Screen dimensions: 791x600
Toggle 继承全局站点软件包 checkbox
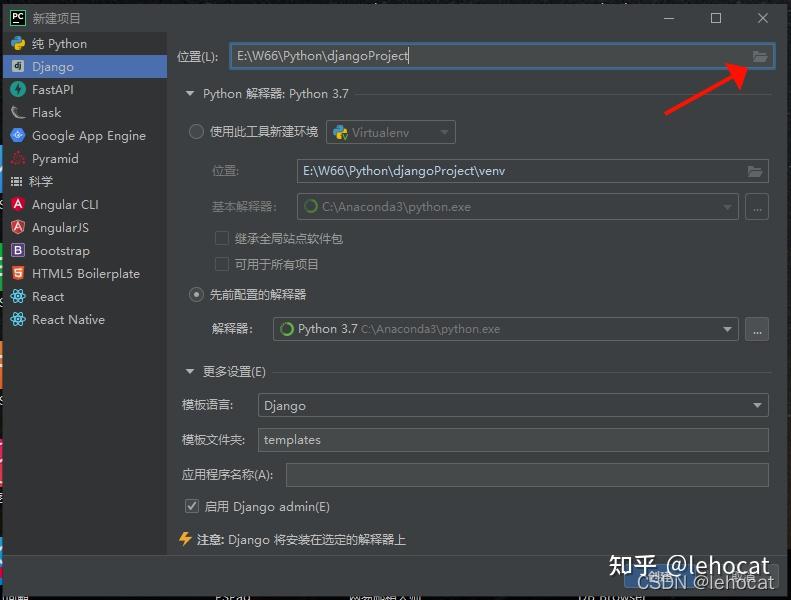coord(221,238)
